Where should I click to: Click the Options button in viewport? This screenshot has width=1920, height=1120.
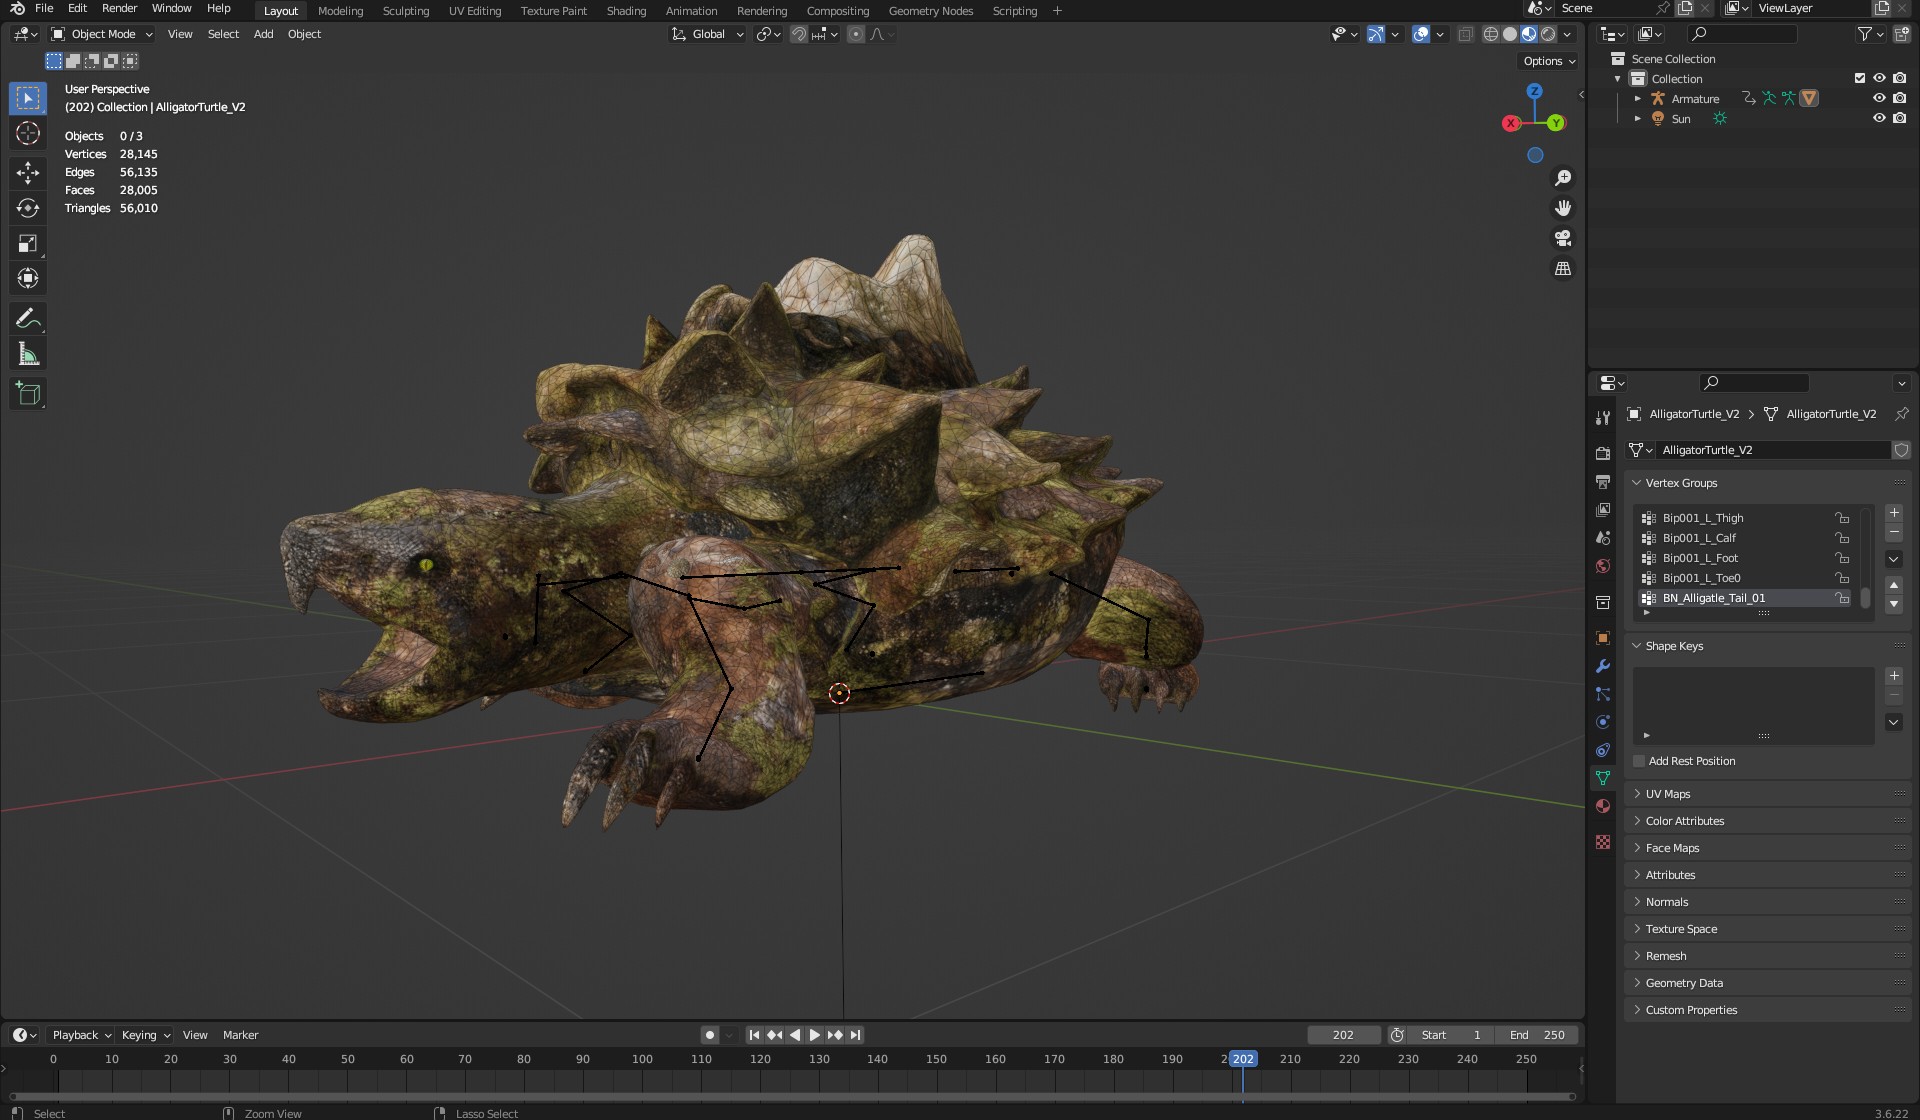tap(1549, 61)
